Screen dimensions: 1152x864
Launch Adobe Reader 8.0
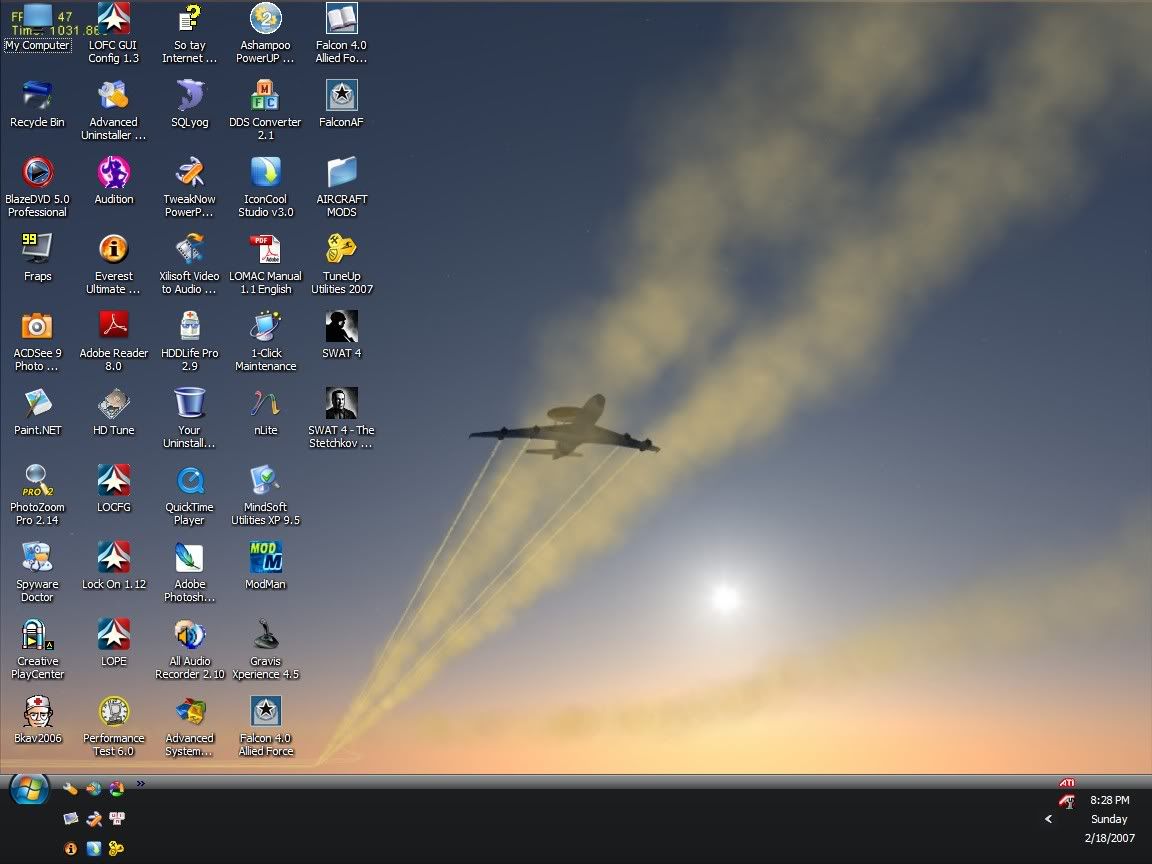pyautogui.click(x=113, y=324)
